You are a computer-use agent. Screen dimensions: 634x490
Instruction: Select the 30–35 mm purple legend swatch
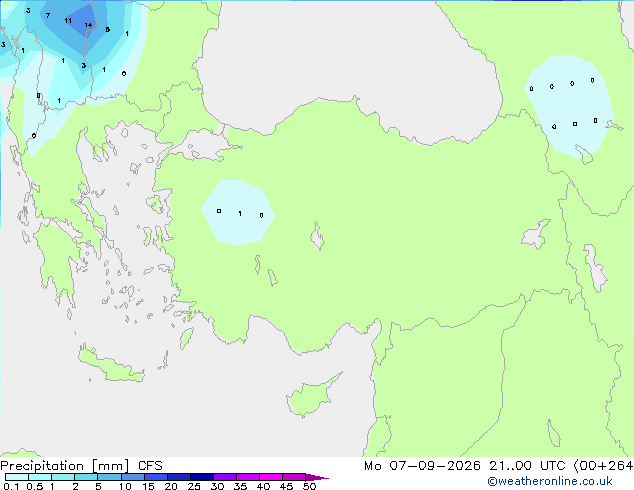click(x=225, y=477)
